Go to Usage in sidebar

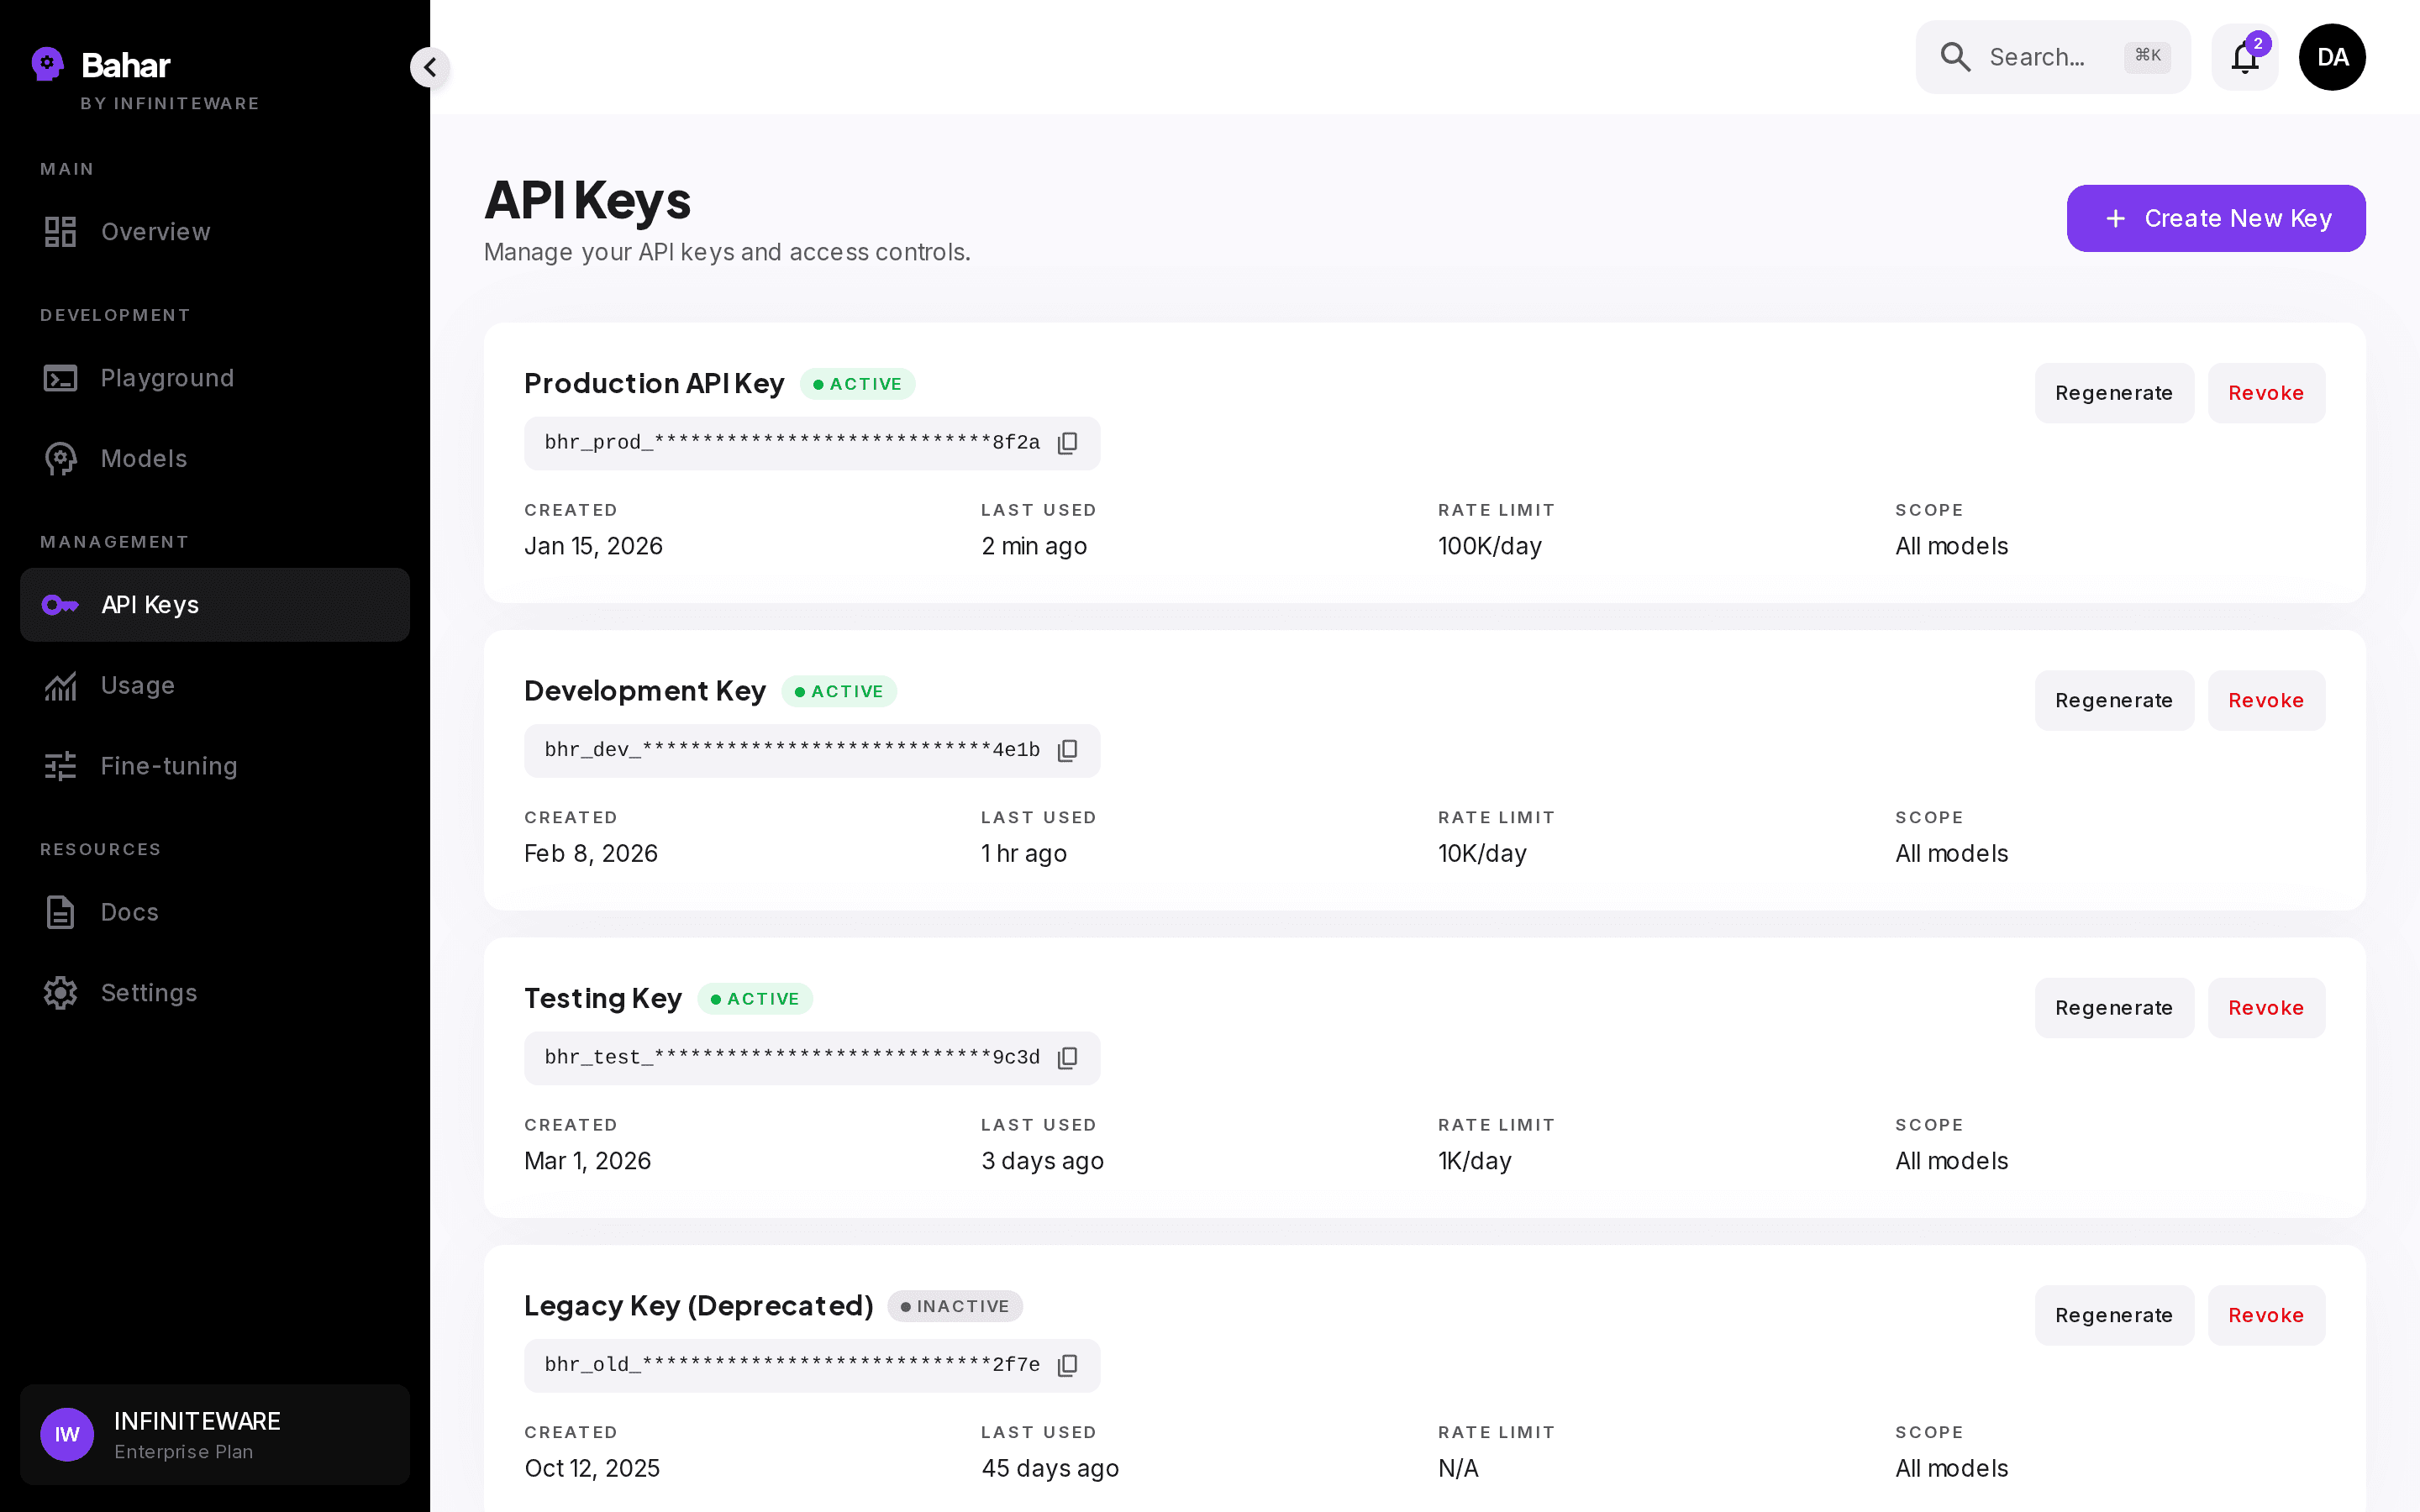point(215,686)
